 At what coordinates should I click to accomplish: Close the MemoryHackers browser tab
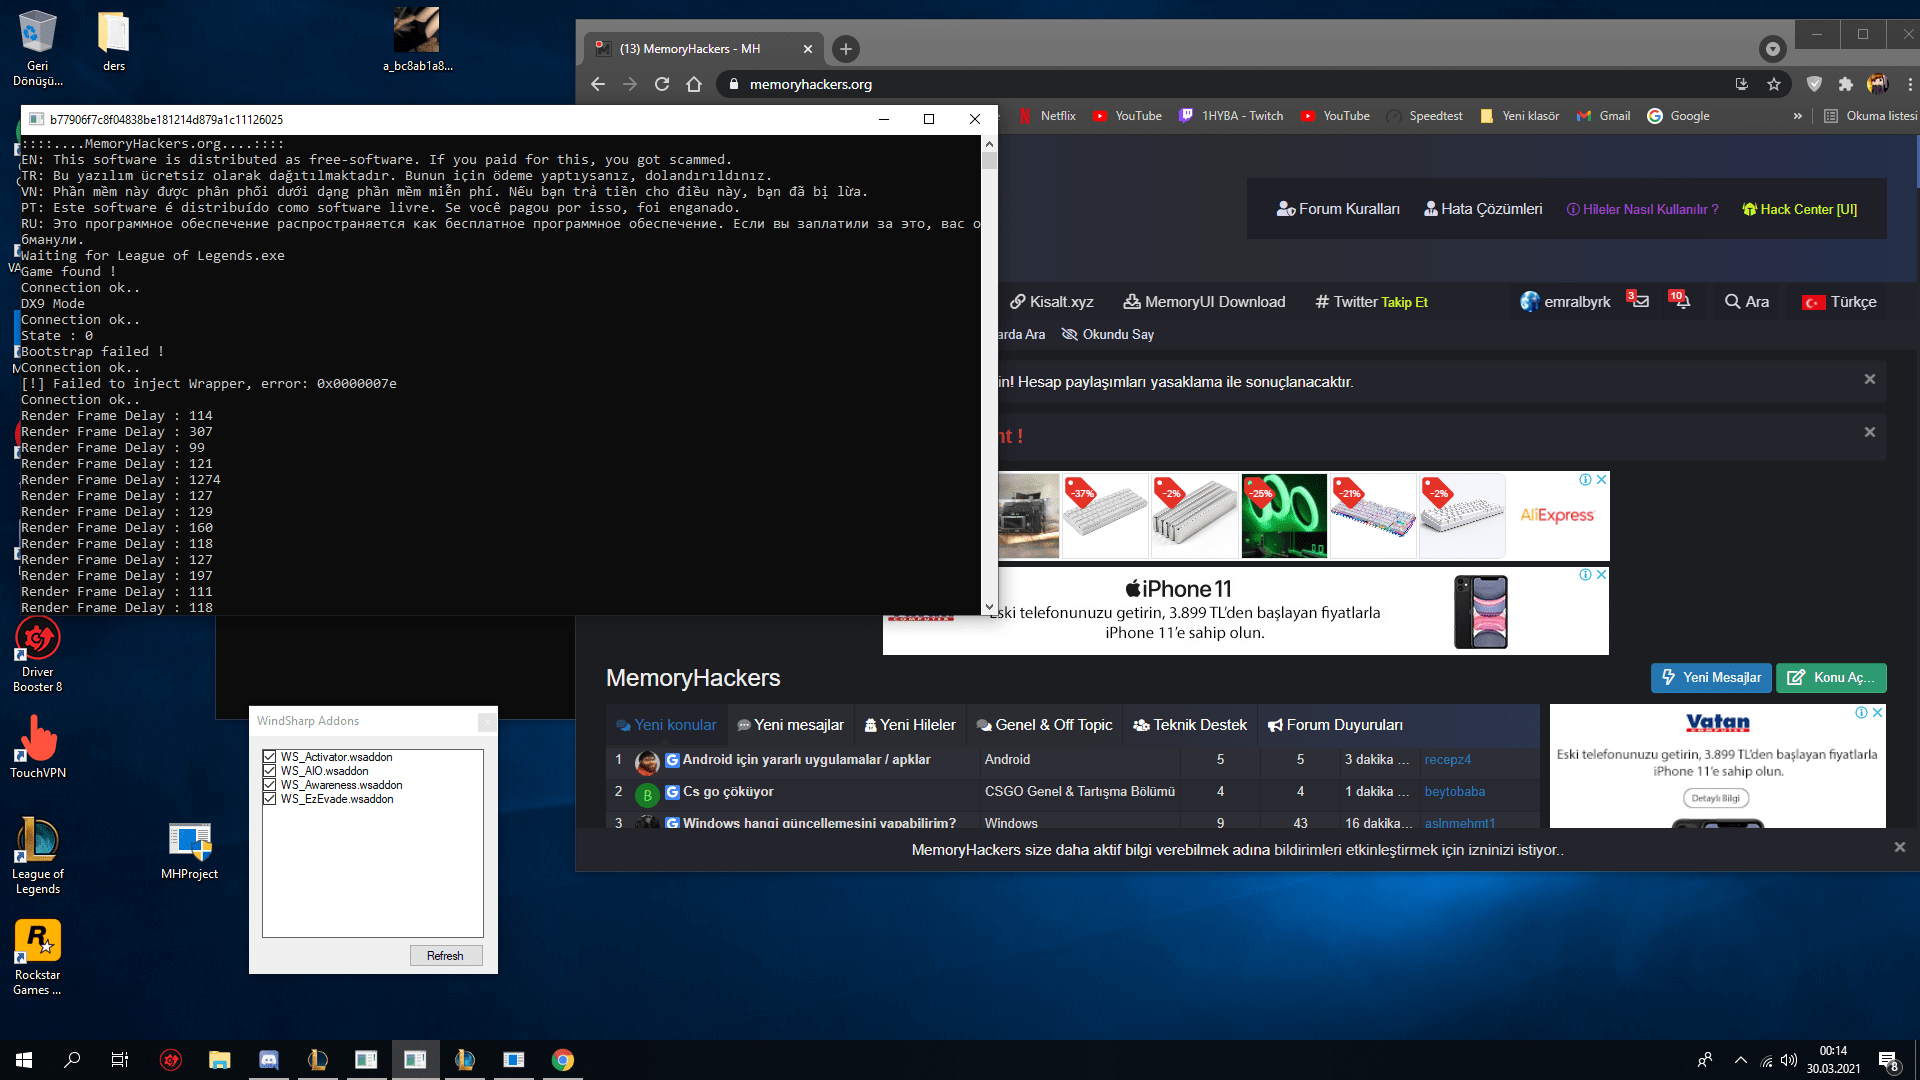click(x=808, y=48)
